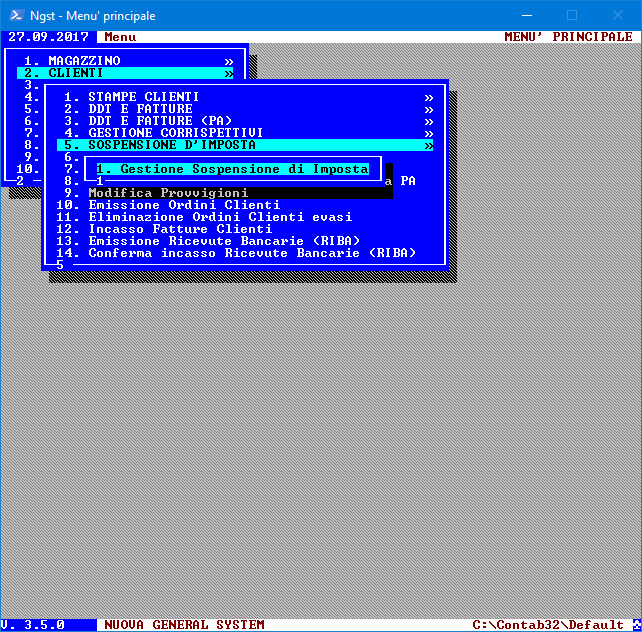Expand the STAMPE CLIENTI submenu arrow
The height and width of the screenshot is (632, 642).
(428, 97)
